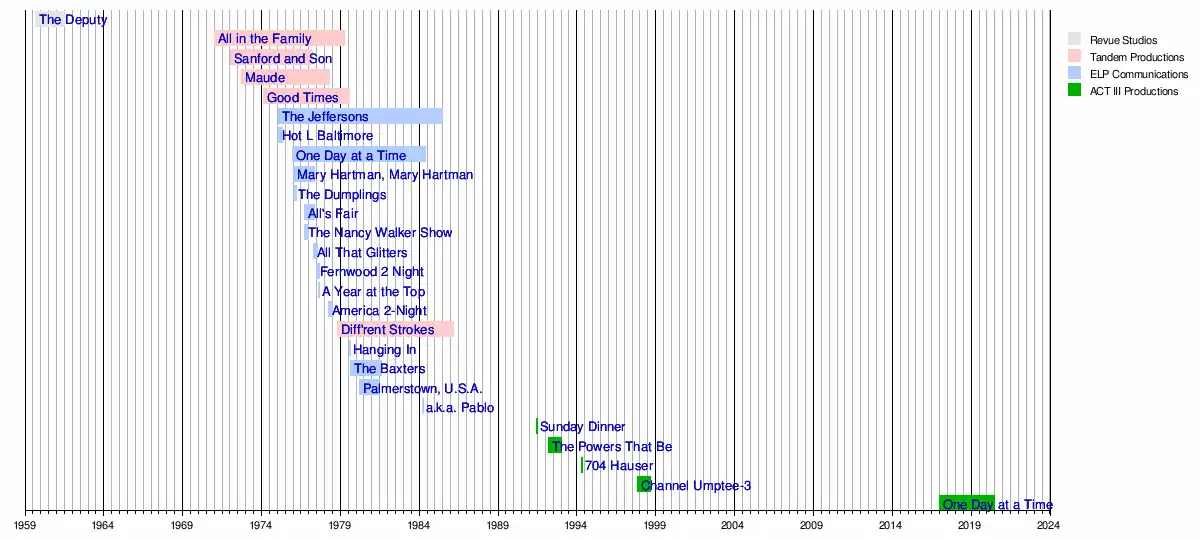
Task: Click the green 704 Hauser timeline bar
Action: [582, 466]
